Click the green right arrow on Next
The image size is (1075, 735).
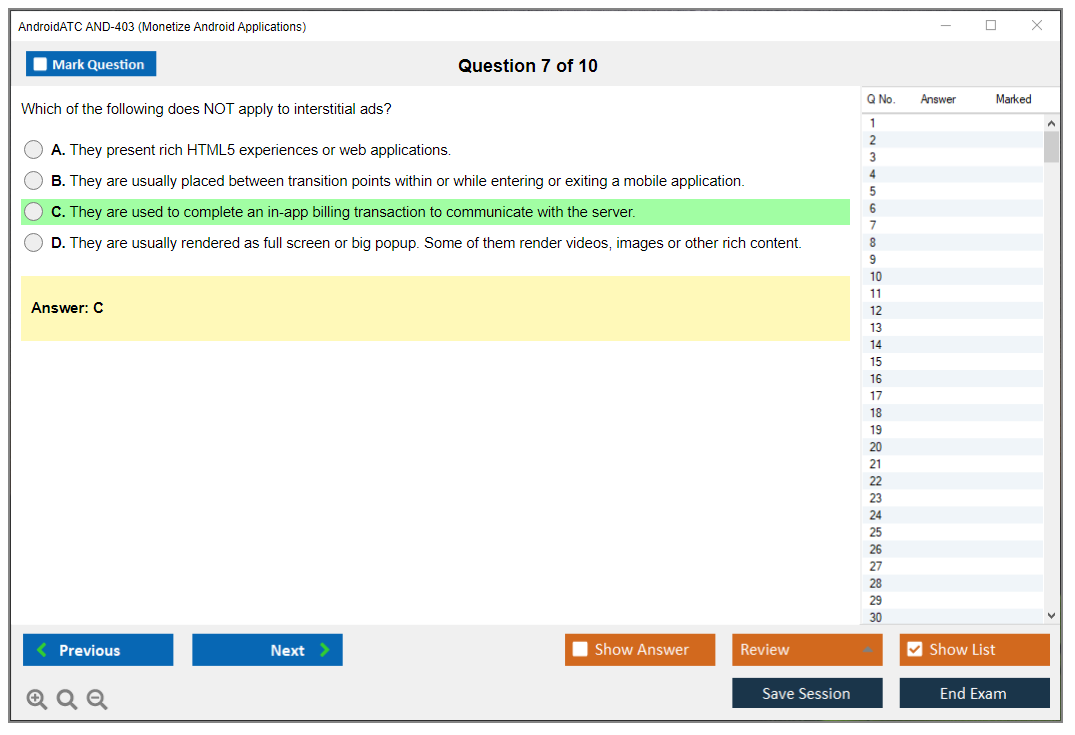coord(325,650)
